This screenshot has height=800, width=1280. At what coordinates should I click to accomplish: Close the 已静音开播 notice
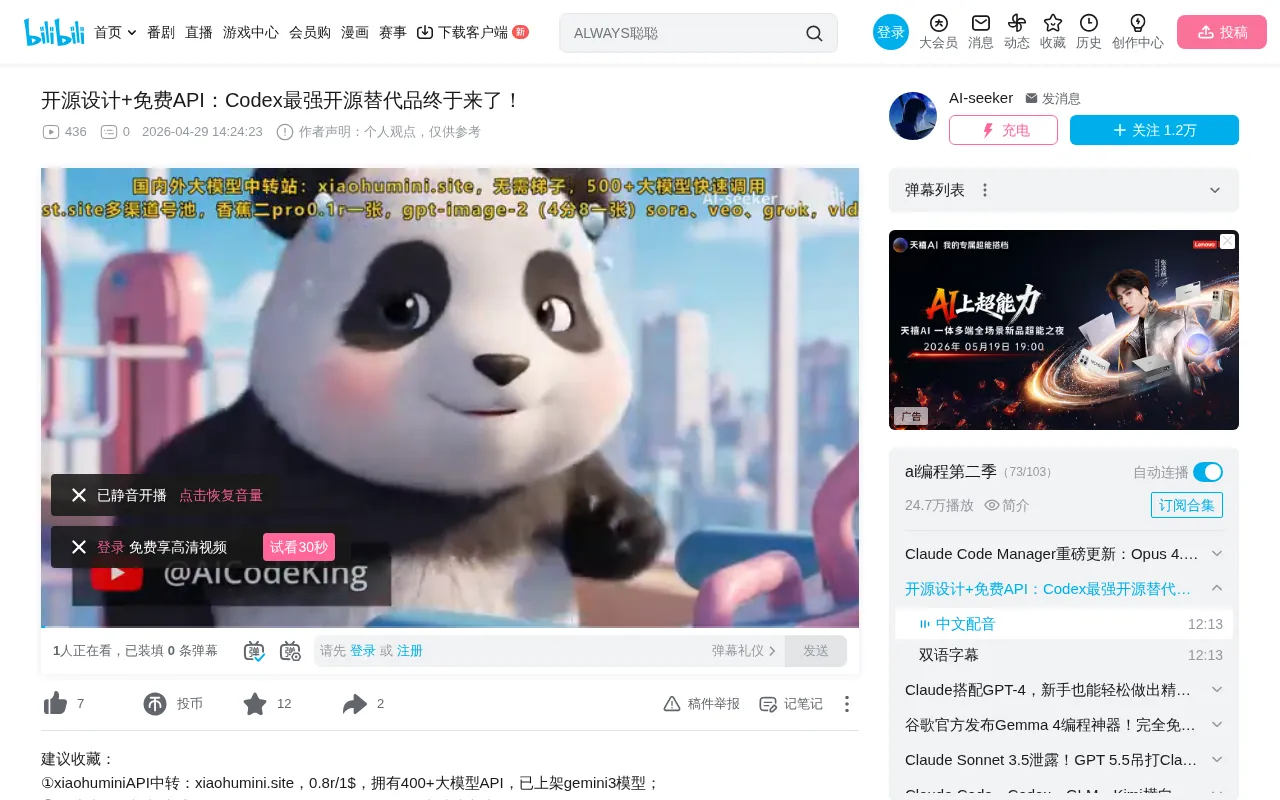pyautogui.click(x=79, y=495)
